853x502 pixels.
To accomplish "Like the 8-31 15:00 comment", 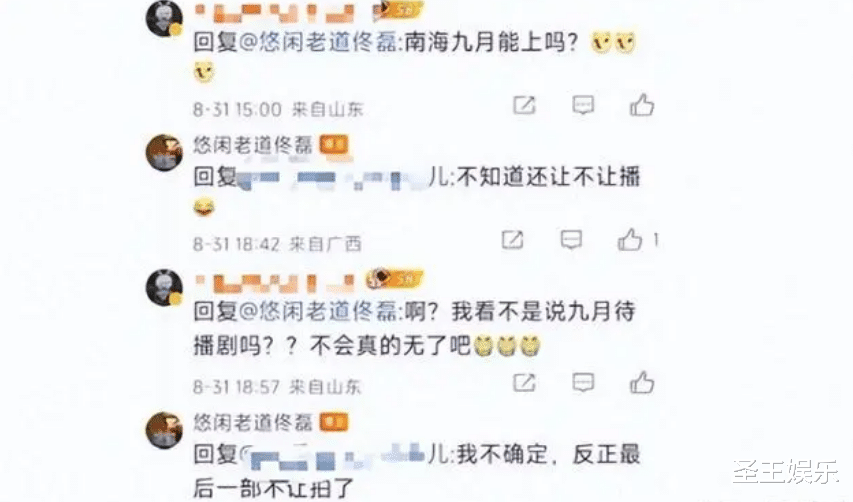I will pos(642,104).
